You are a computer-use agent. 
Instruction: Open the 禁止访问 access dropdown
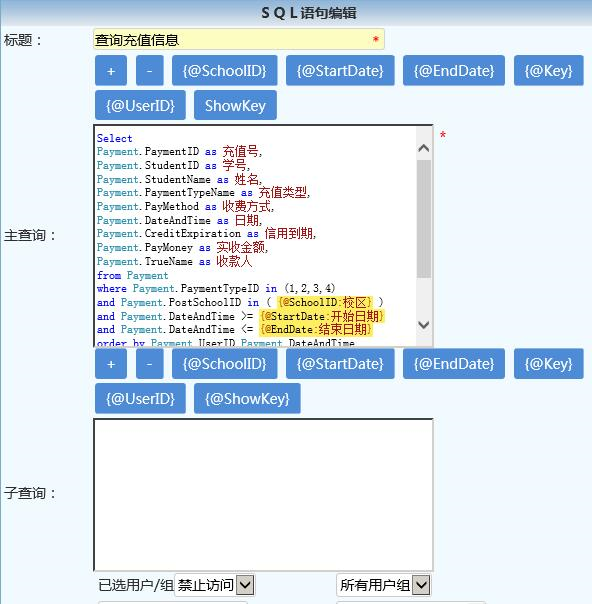click(x=215, y=585)
